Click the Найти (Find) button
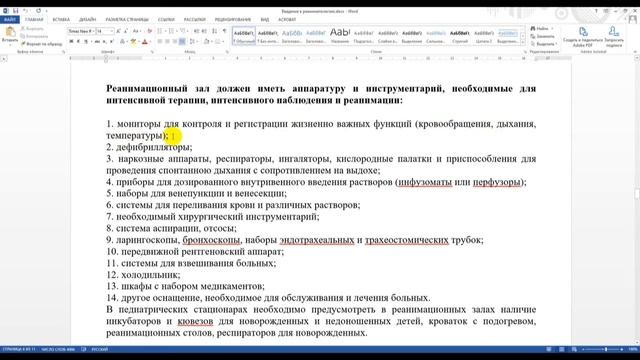Image resolution: width=640 pixels, height=360 pixels. pyautogui.click(x=541, y=29)
